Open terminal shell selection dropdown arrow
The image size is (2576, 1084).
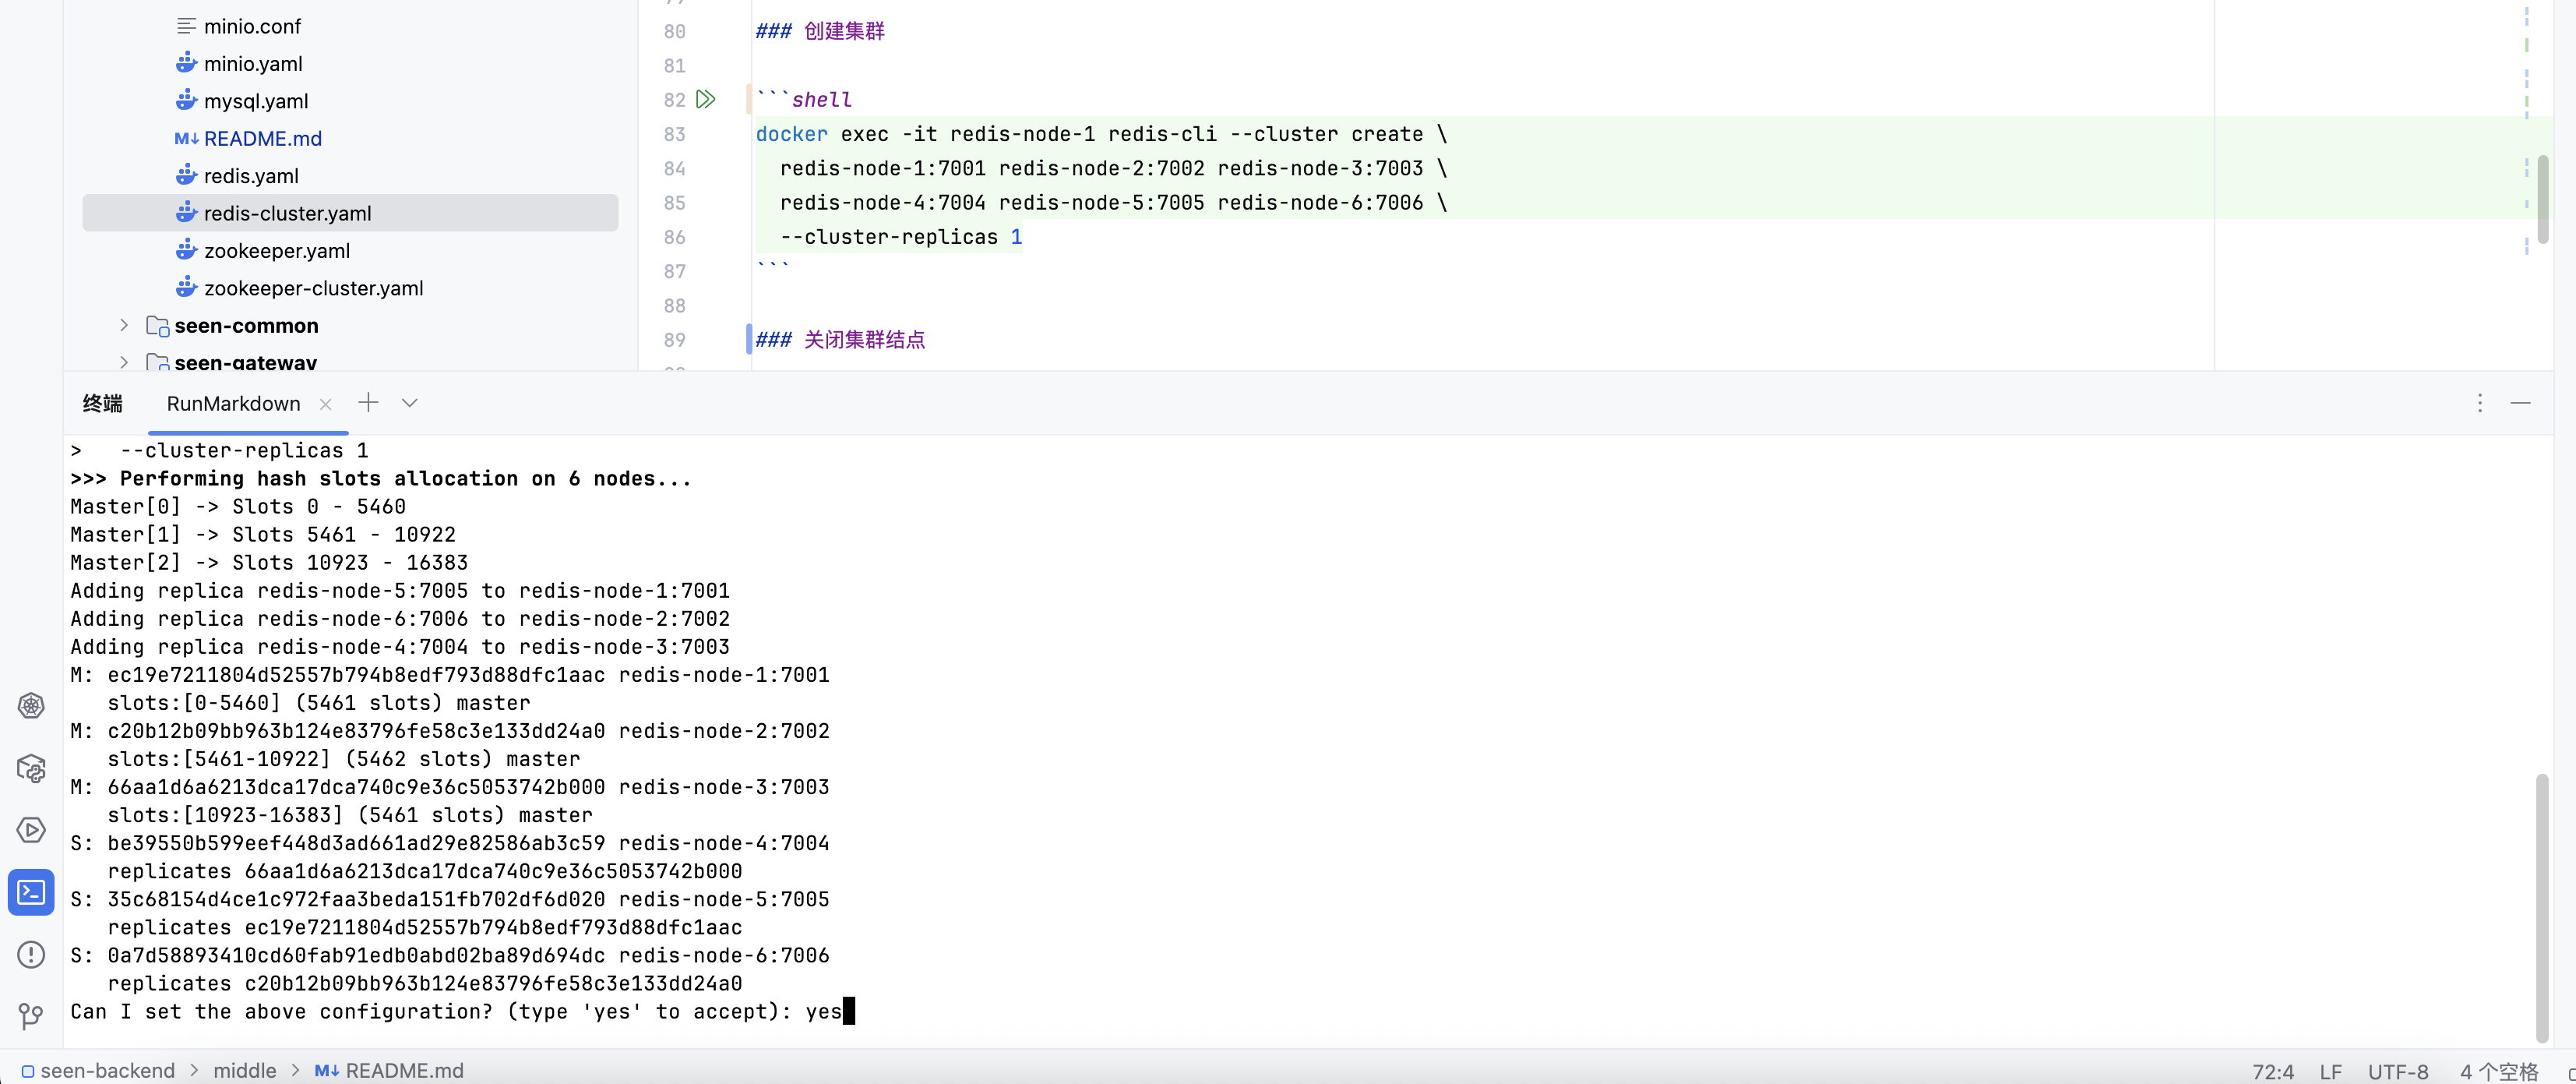point(409,403)
